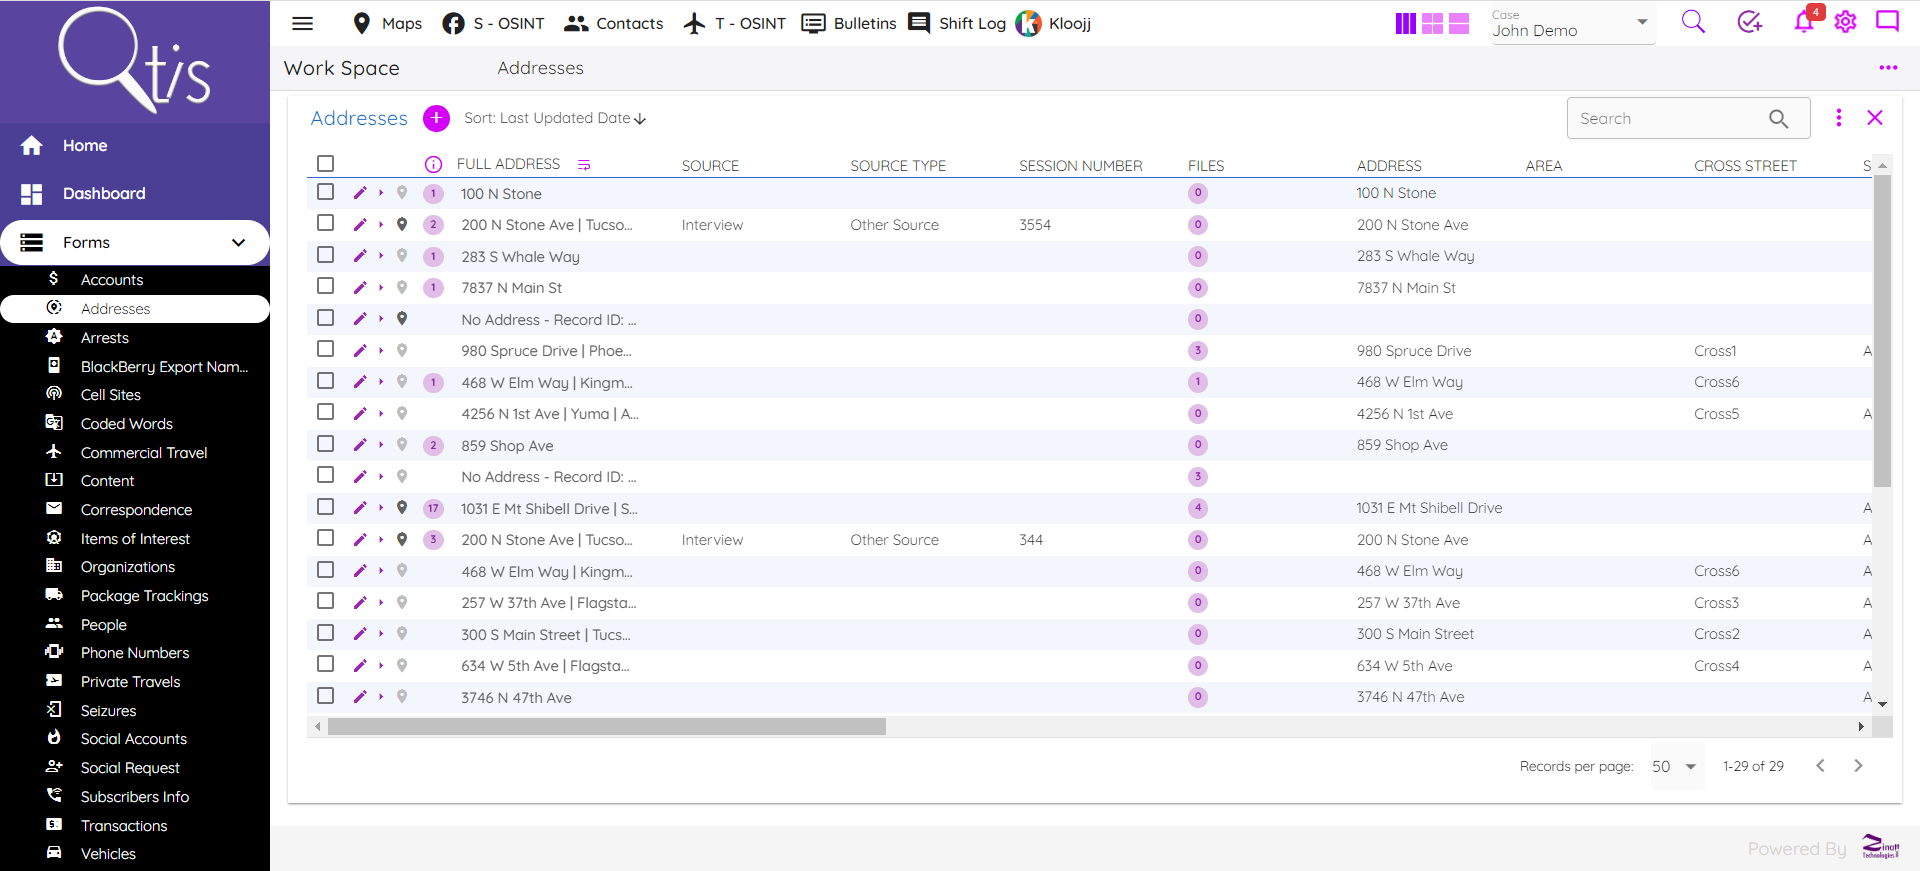
Task: Click the info icon in table header
Action: click(x=433, y=164)
